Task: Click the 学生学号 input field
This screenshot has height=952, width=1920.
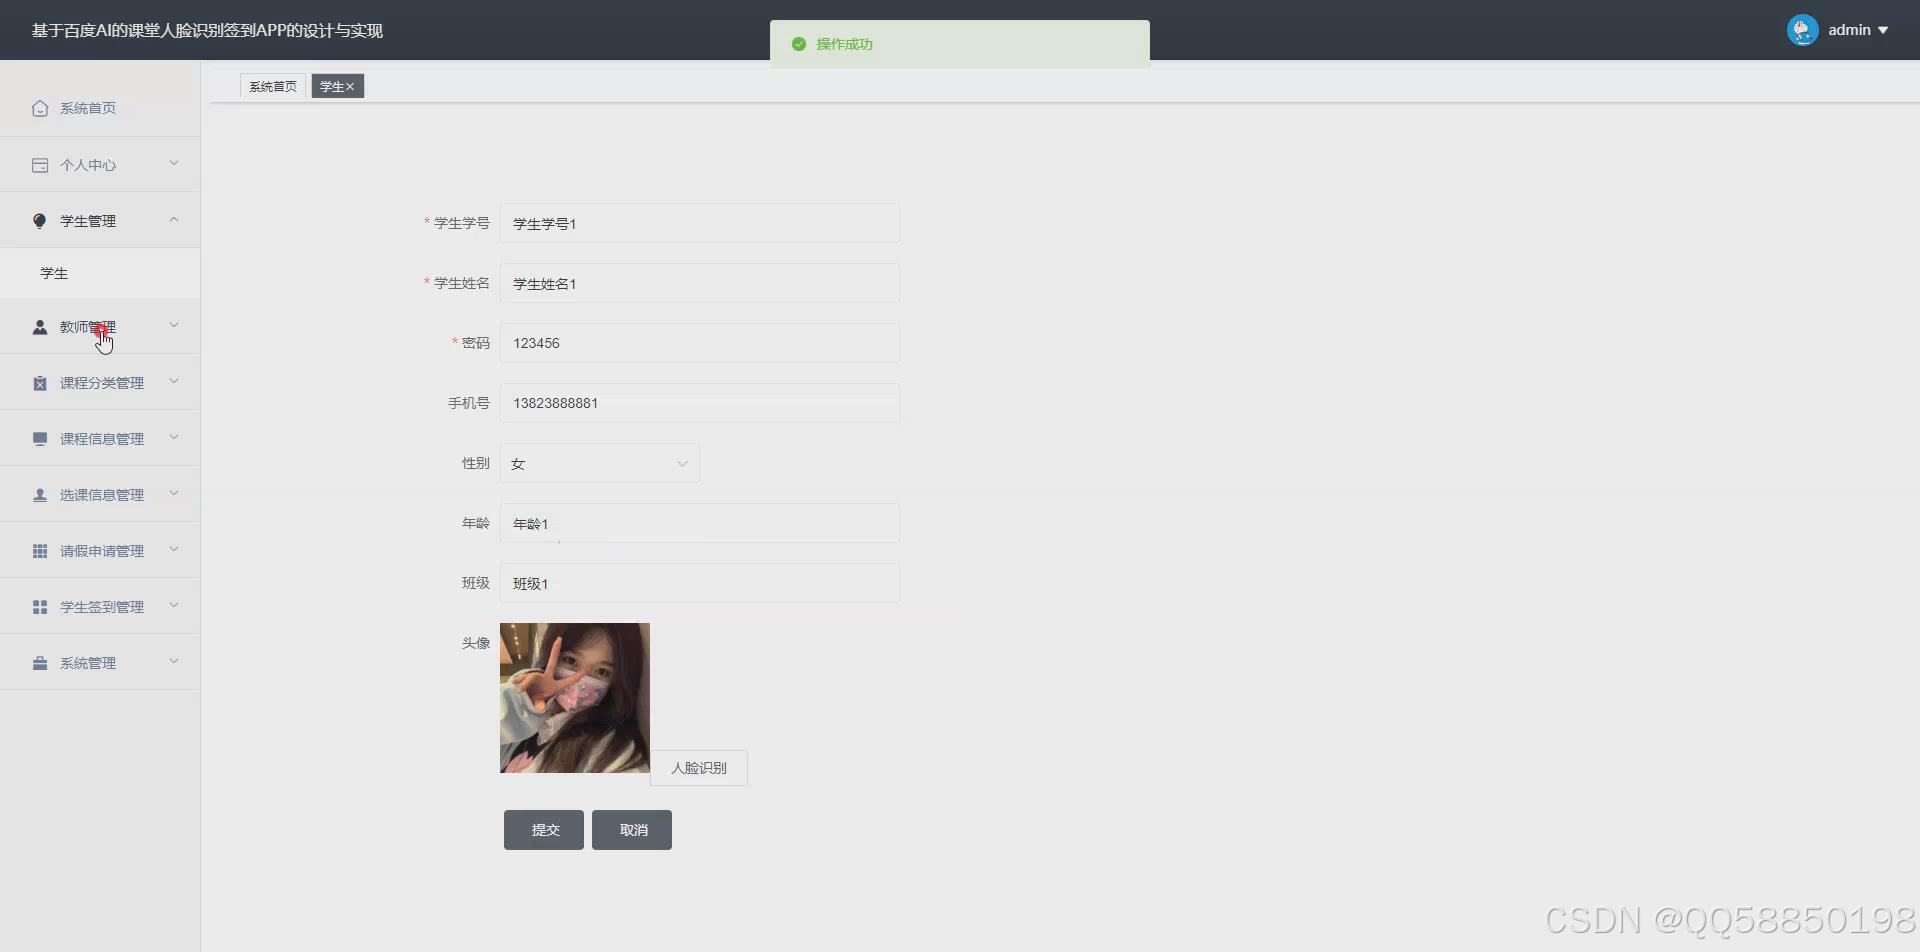Action: pyautogui.click(x=699, y=223)
